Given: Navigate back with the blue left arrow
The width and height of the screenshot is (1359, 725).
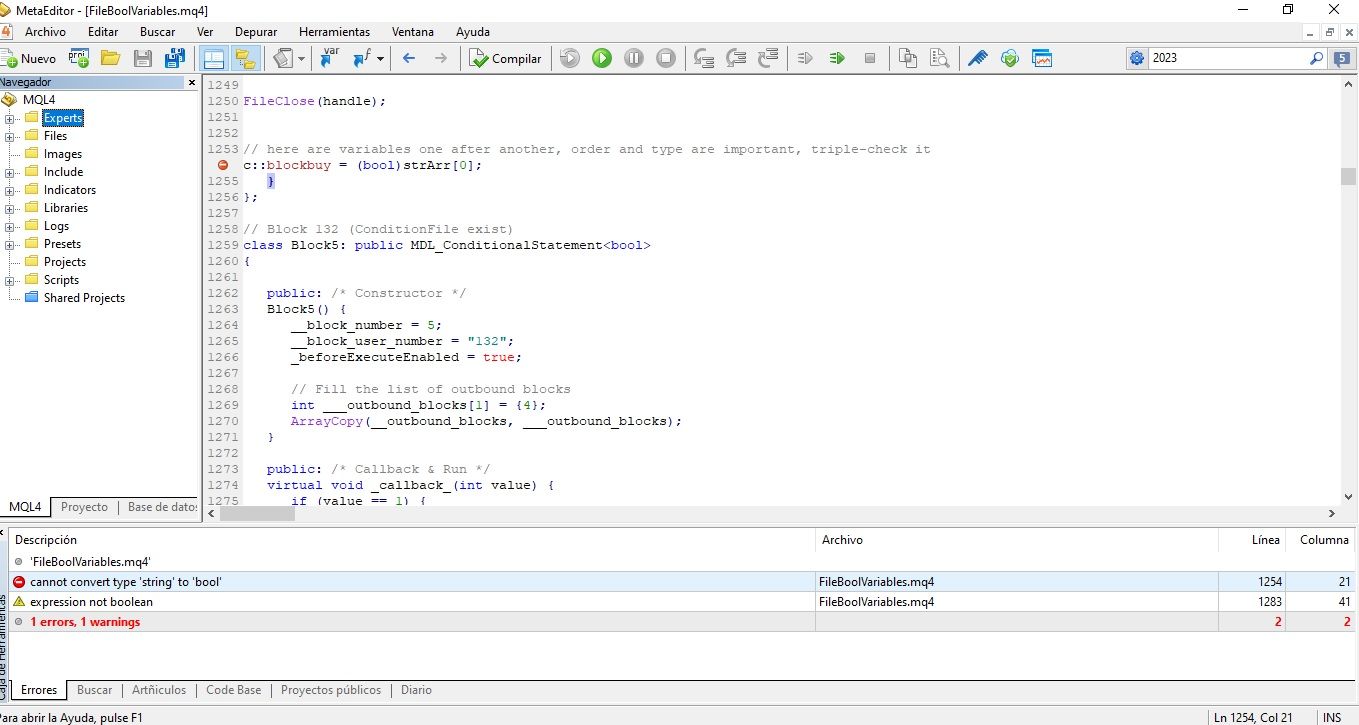Looking at the screenshot, I should point(408,58).
